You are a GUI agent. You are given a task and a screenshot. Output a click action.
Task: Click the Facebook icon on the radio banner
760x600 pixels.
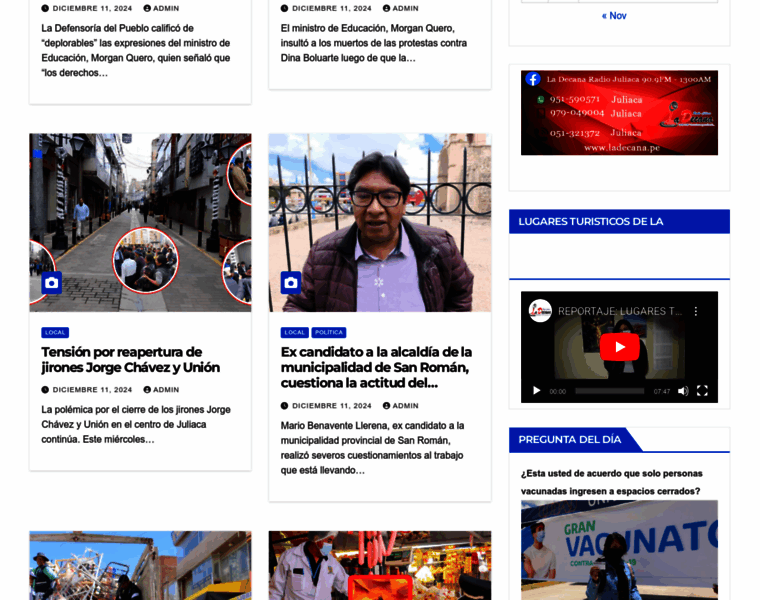(533, 79)
